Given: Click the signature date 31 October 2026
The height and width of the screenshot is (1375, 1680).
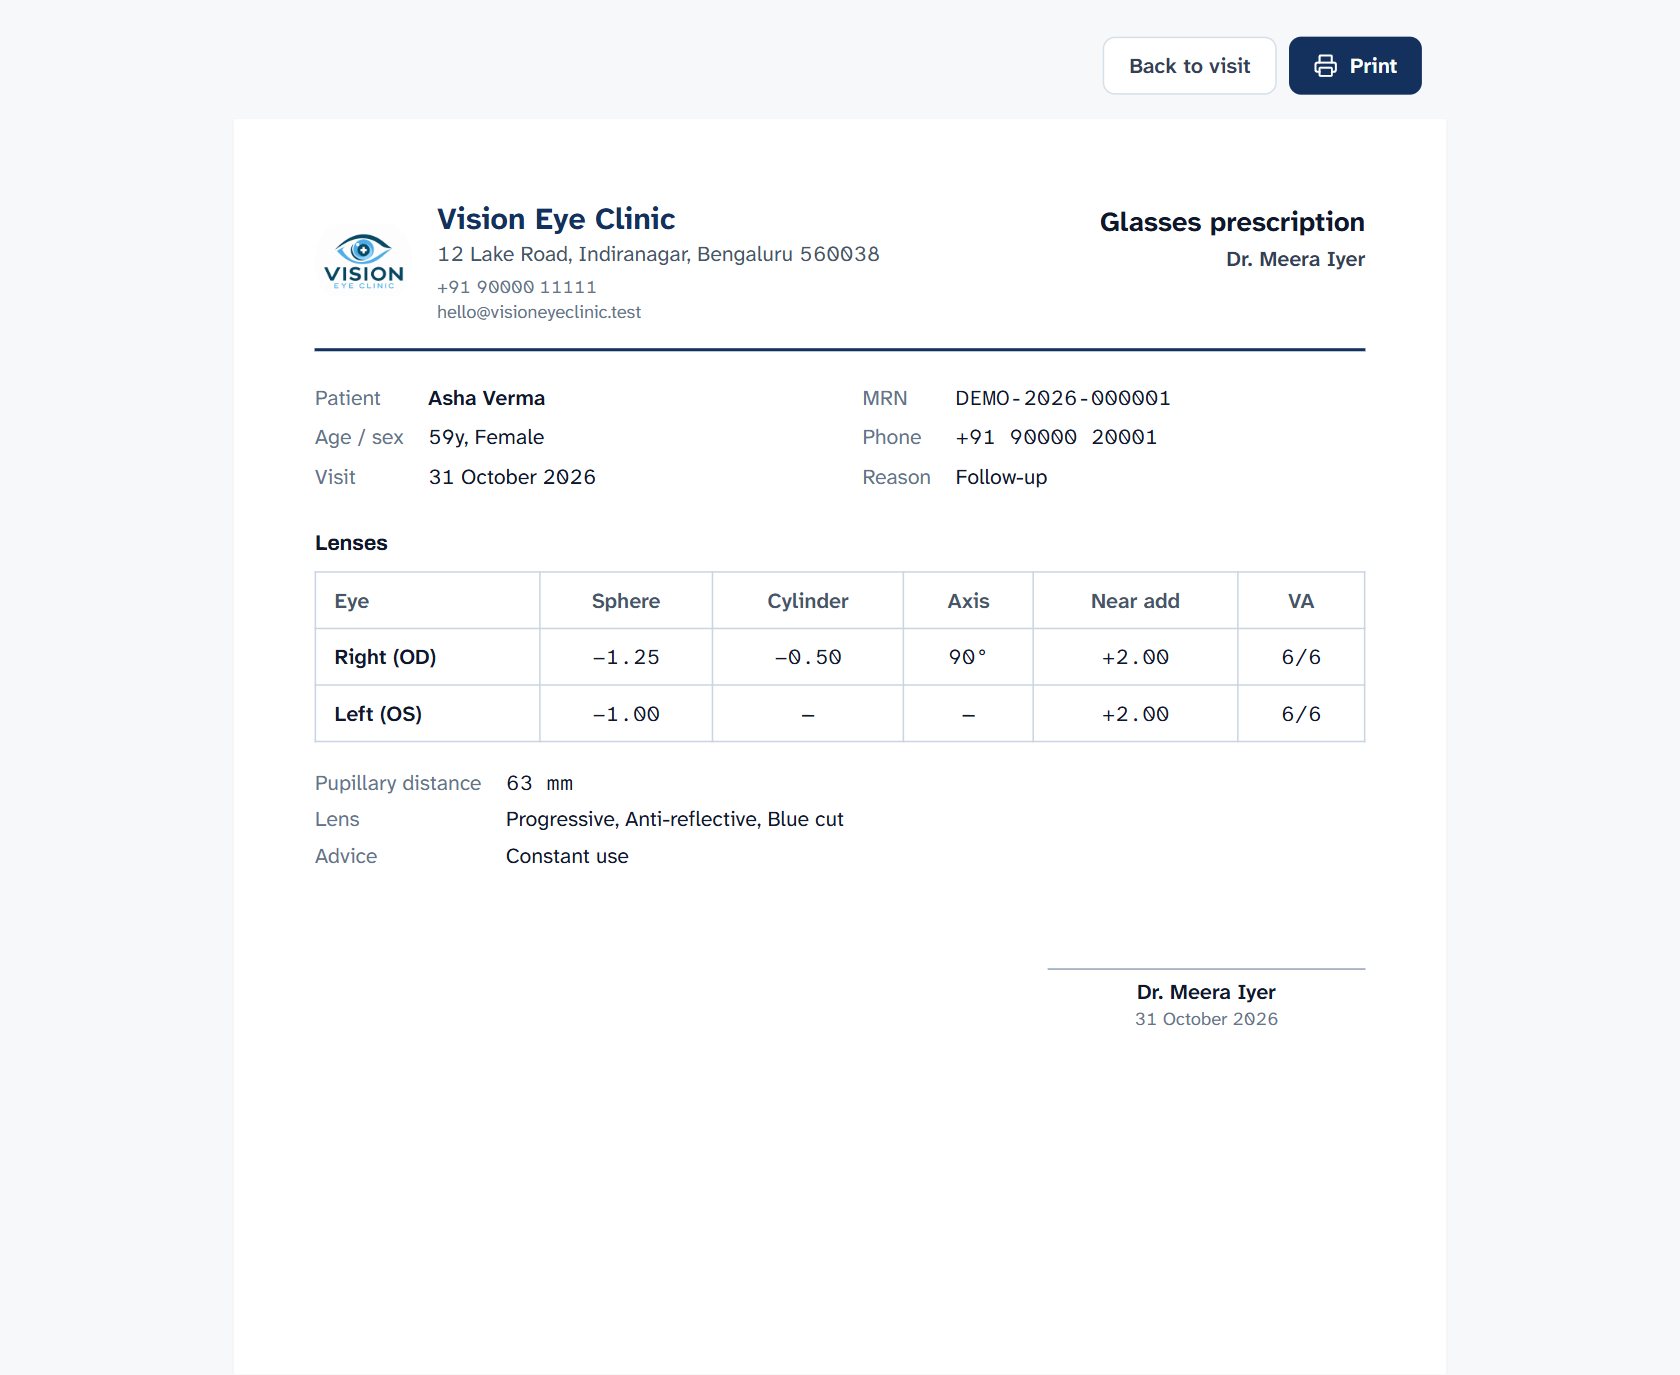Looking at the screenshot, I should [1206, 1019].
